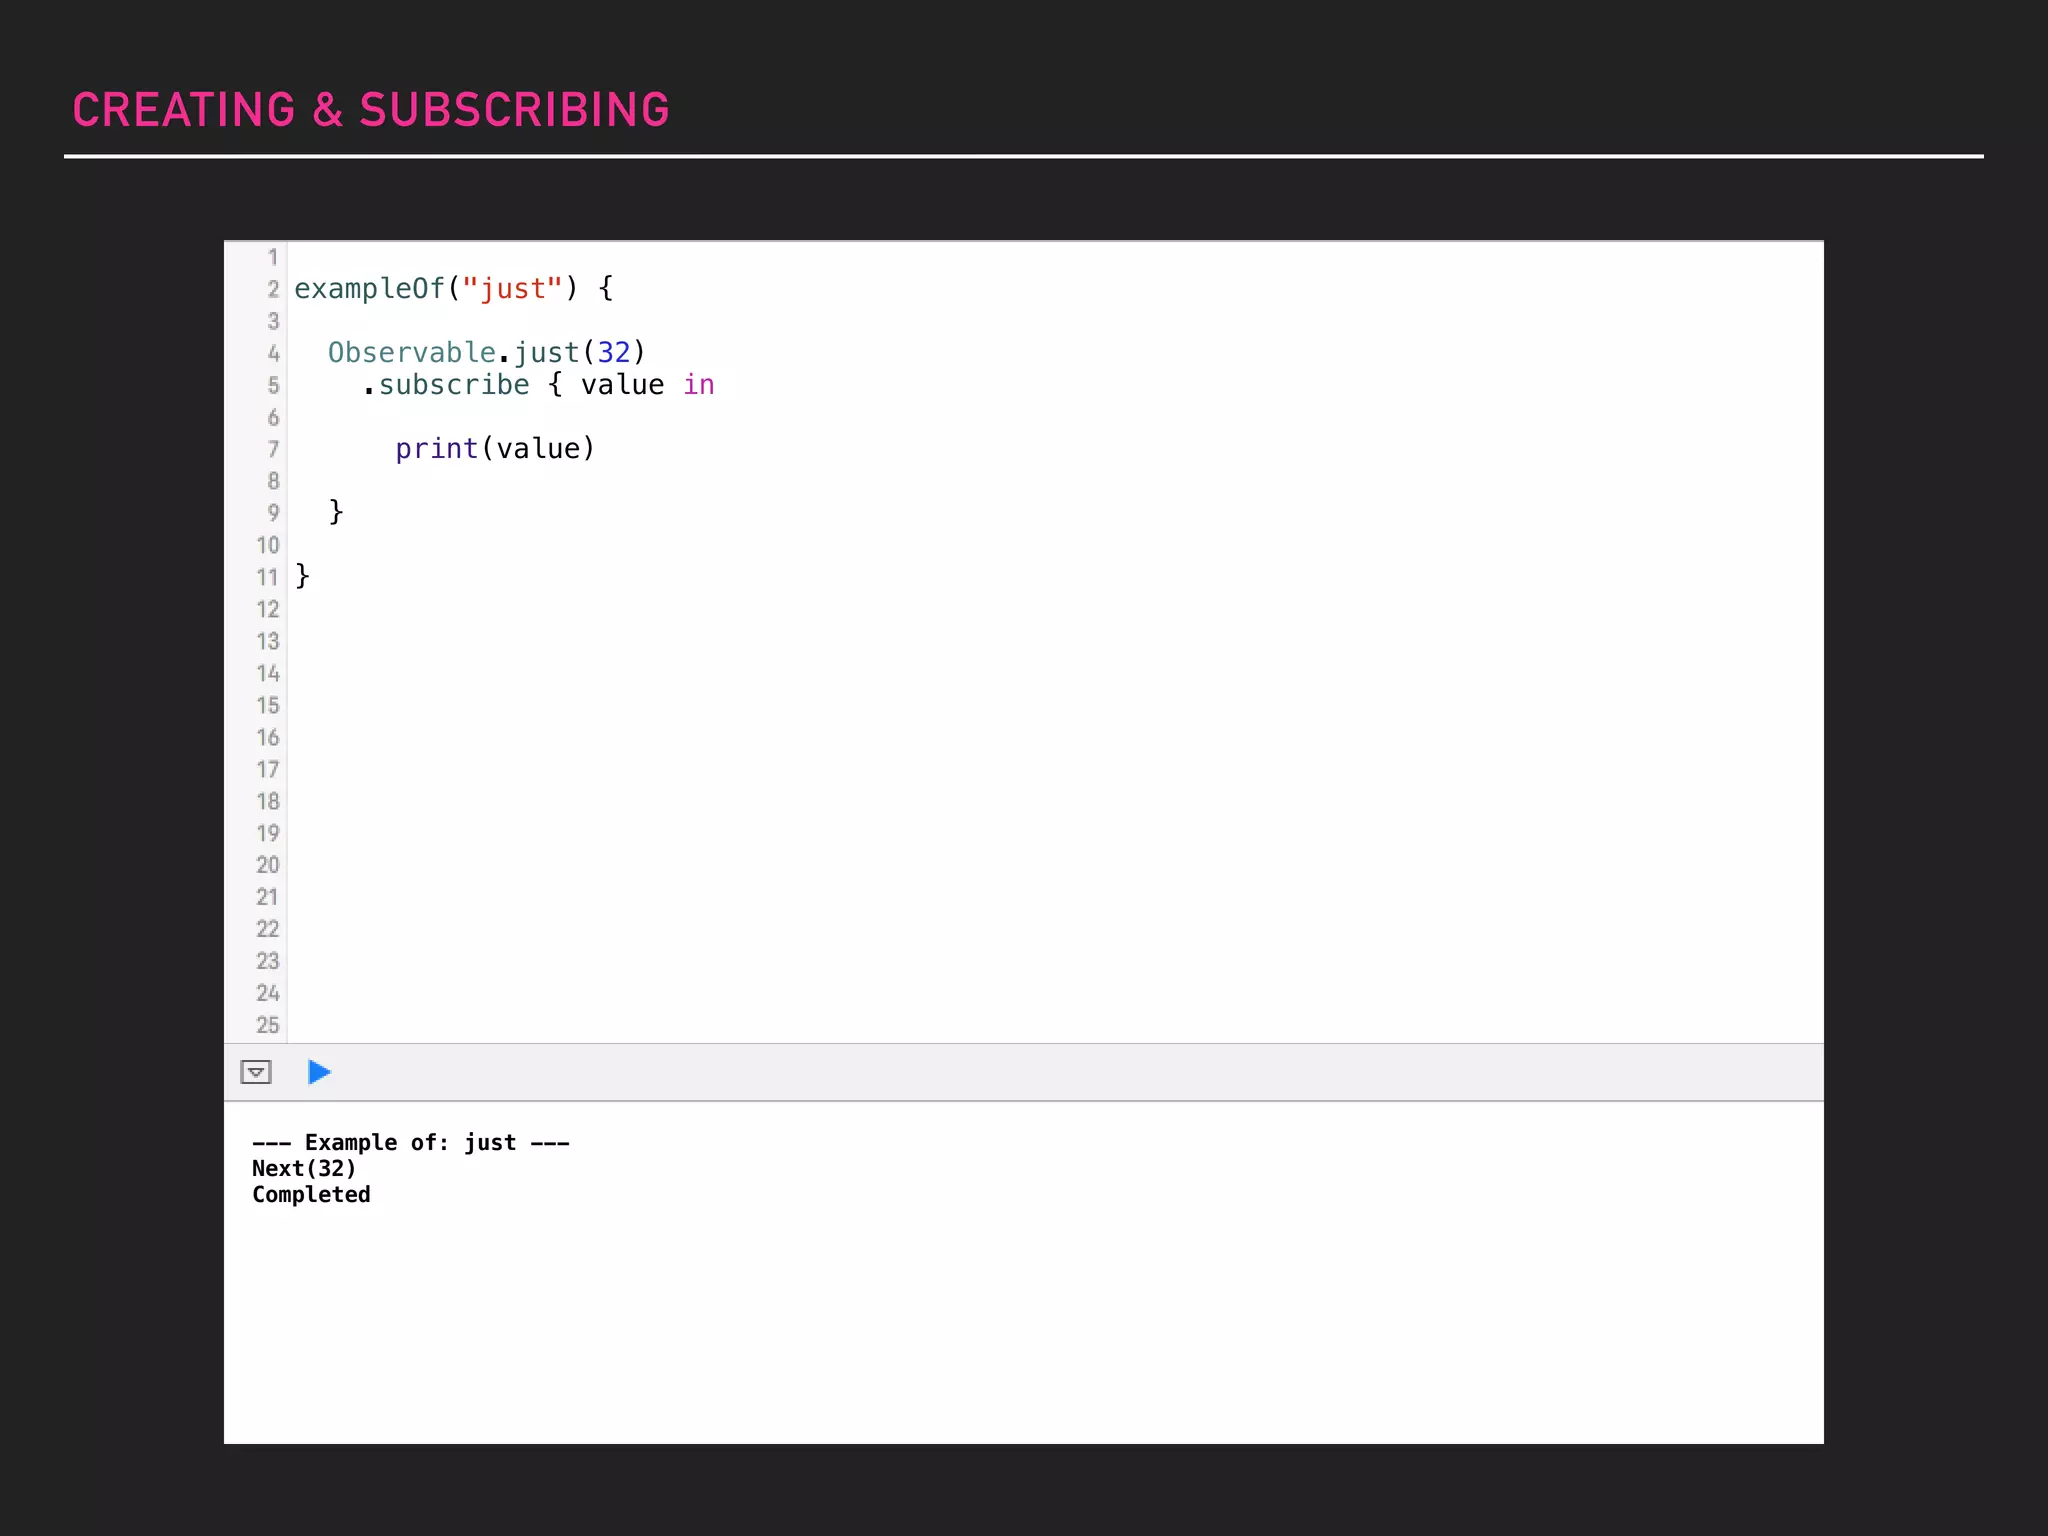Click the exampleOf function call text

[368, 289]
